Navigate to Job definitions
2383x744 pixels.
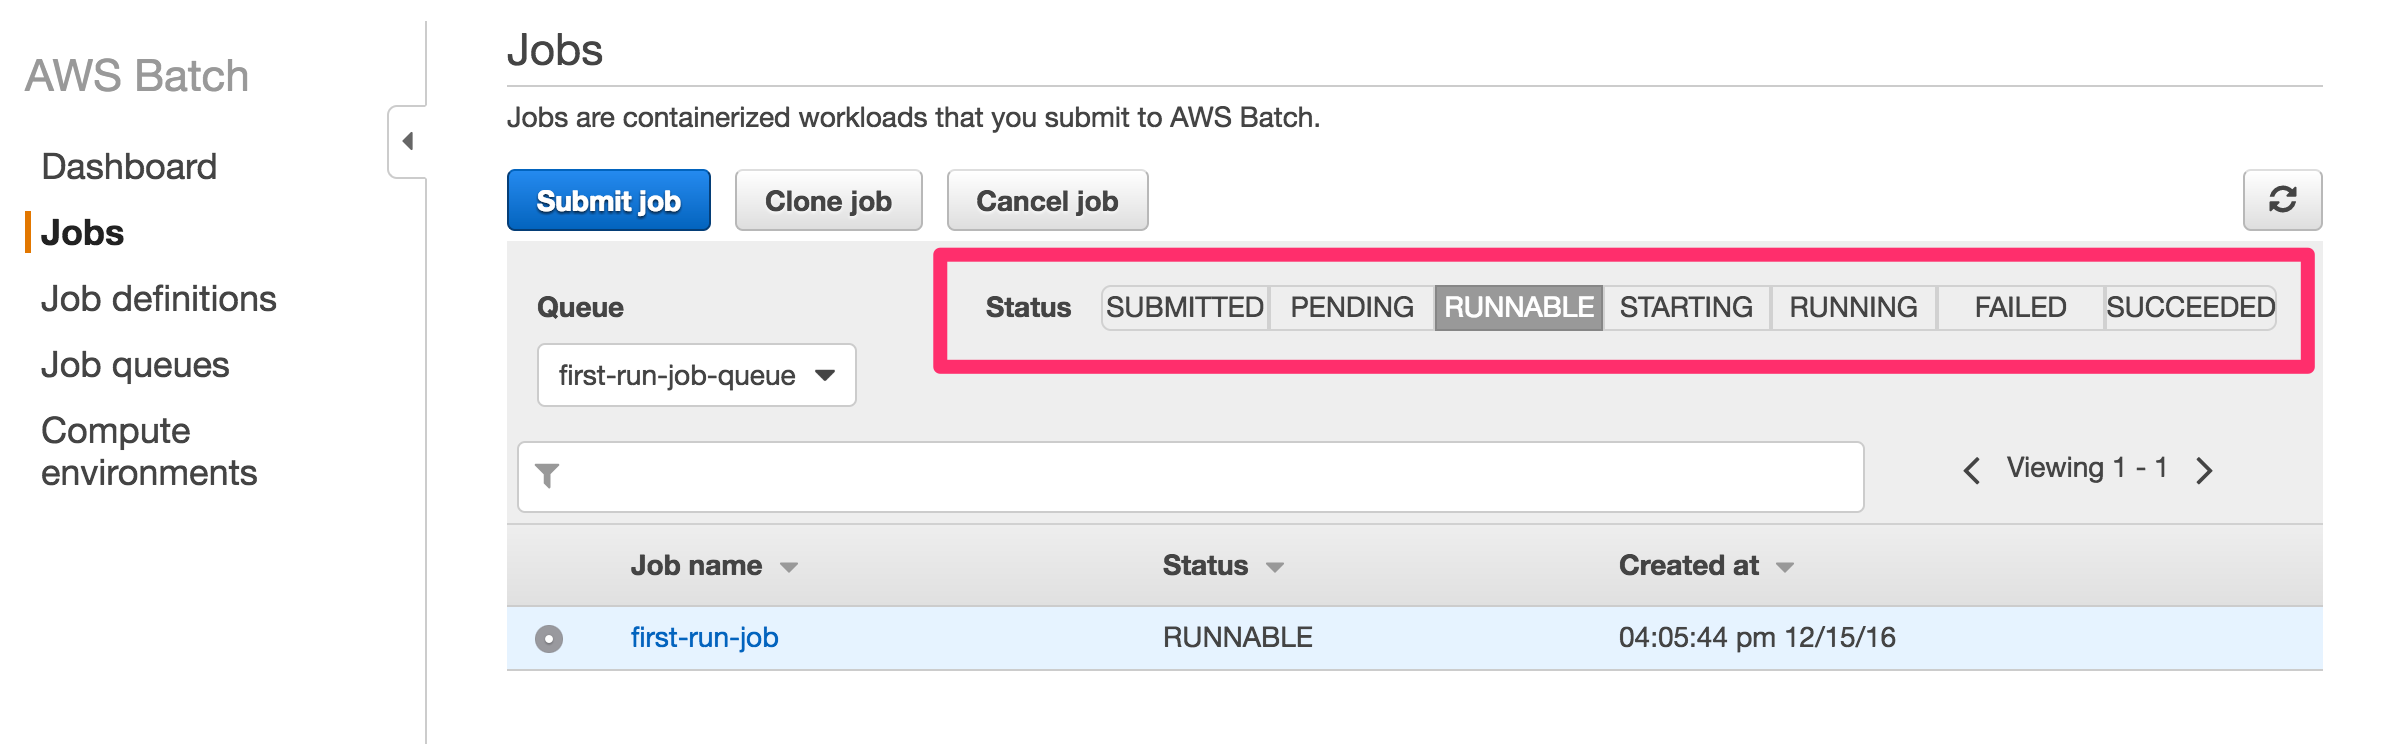(x=160, y=298)
